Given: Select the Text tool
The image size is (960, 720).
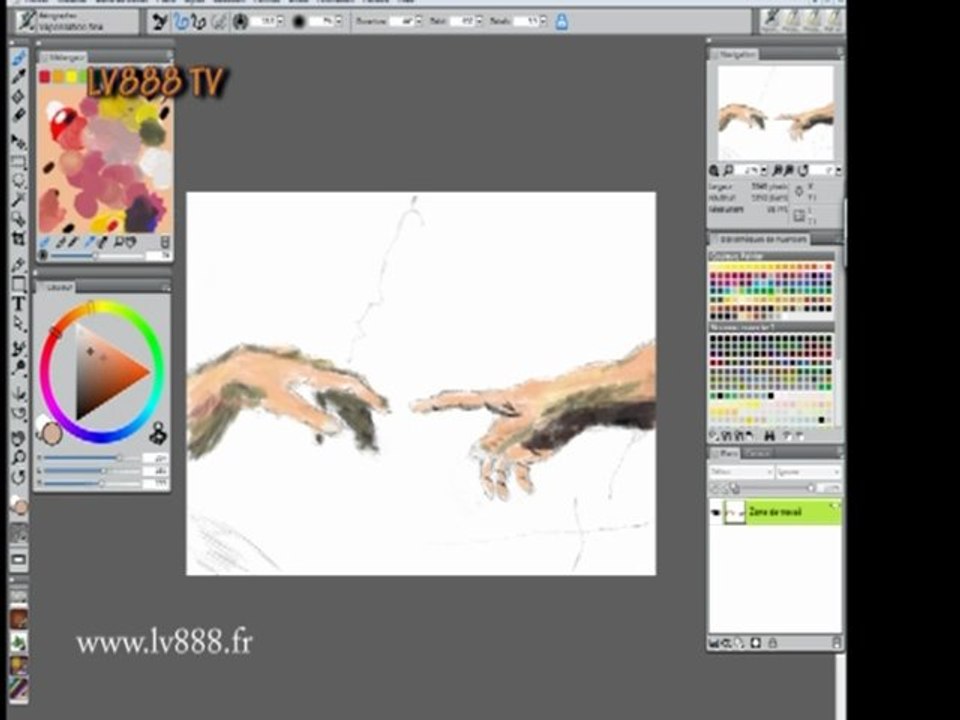Looking at the screenshot, I should 19,304.
